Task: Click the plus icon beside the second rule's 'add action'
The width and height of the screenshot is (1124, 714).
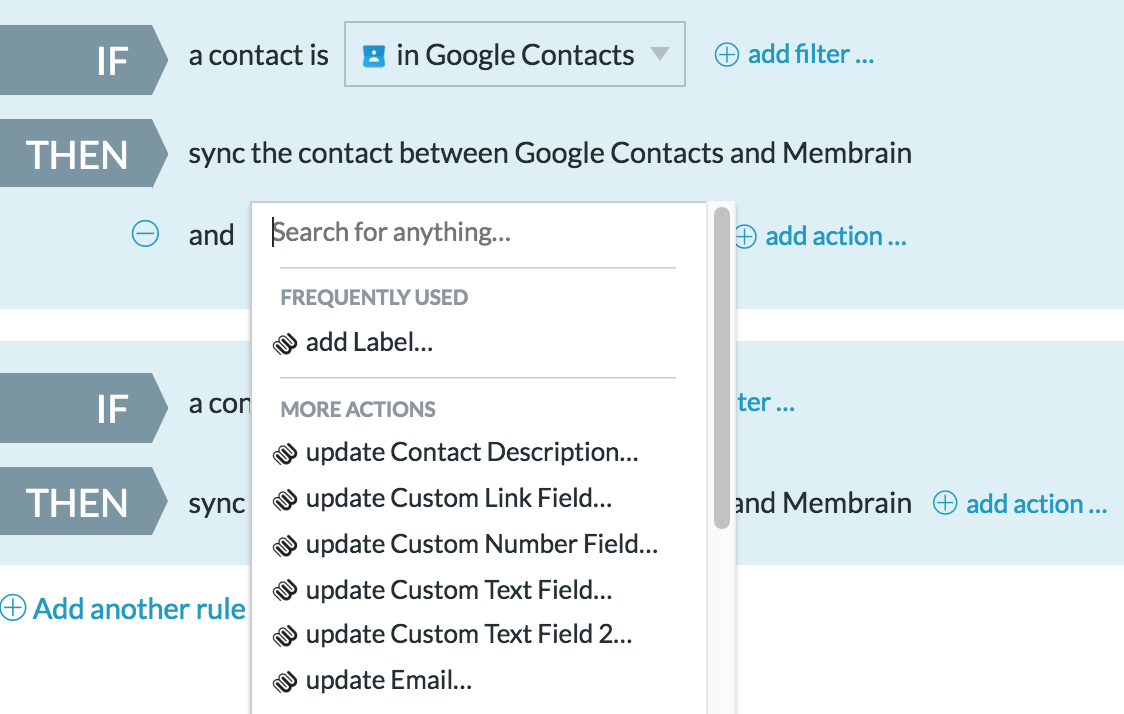Action: click(x=945, y=503)
